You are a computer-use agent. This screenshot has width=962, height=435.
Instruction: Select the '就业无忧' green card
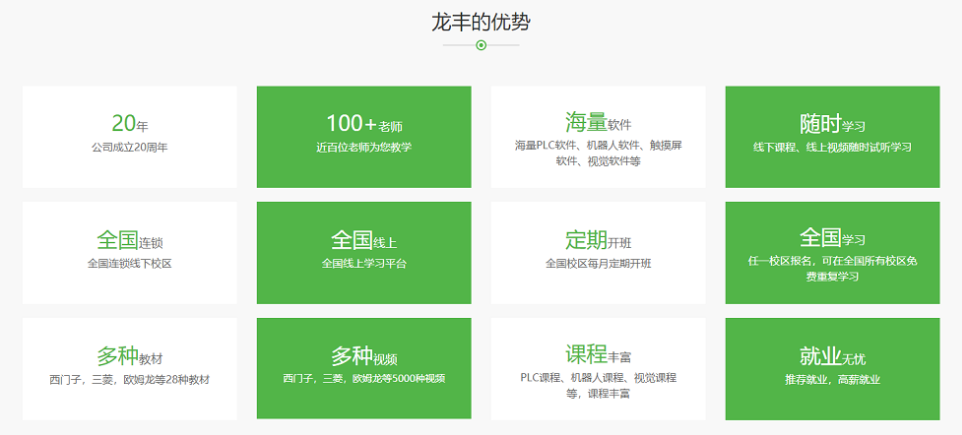tap(832, 368)
